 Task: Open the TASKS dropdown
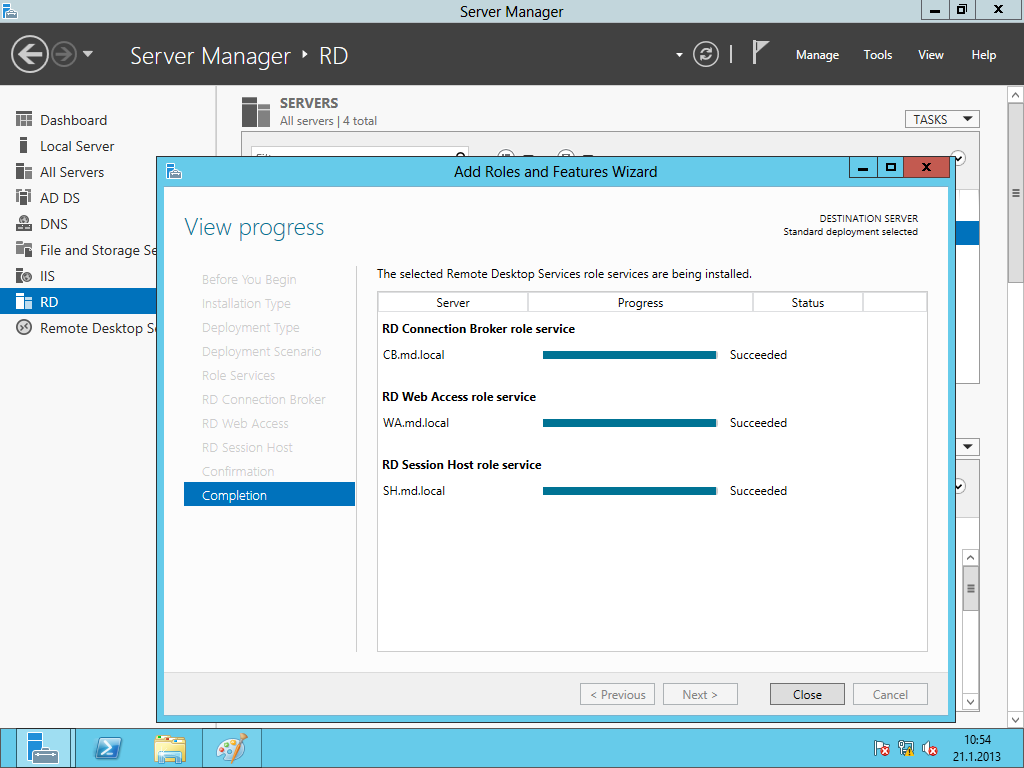(941, 119)
